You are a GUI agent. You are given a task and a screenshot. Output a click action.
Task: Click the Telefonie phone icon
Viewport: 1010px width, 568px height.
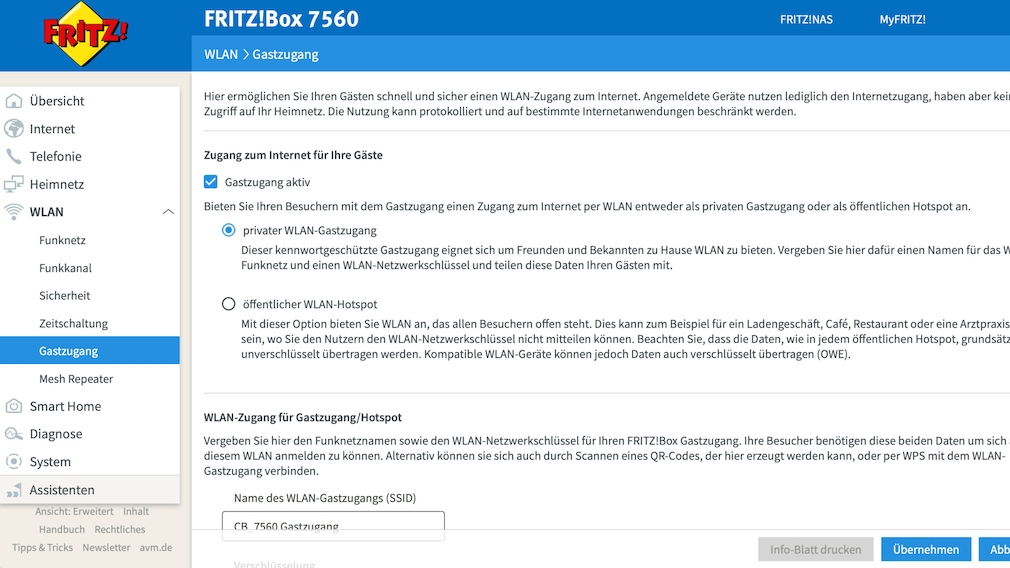click(x=14, y=157)
